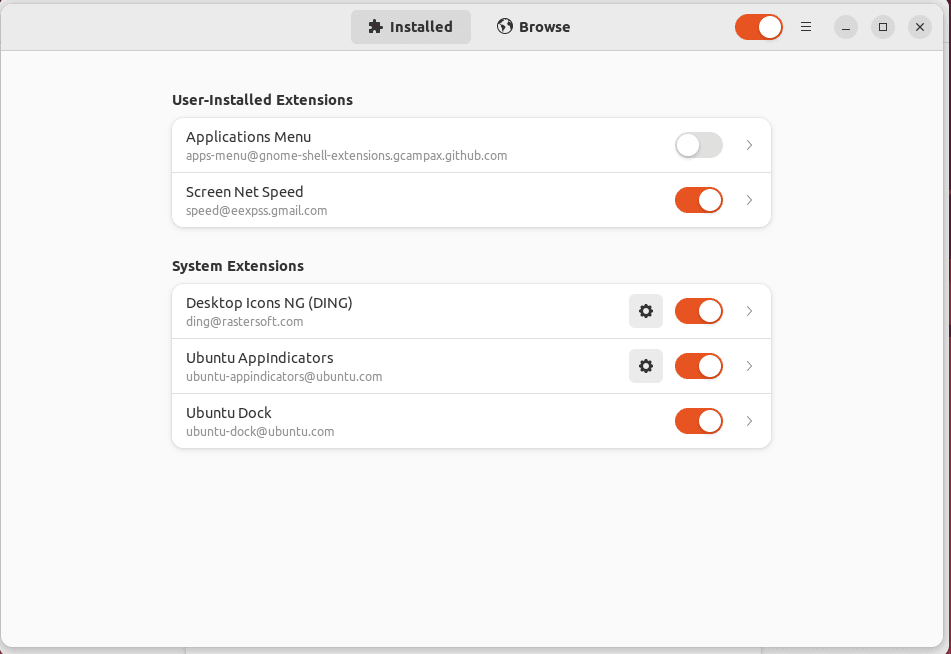Switch to the Browse tab
This screenshot has width=951, height=654.
click(x=533, y=26)
